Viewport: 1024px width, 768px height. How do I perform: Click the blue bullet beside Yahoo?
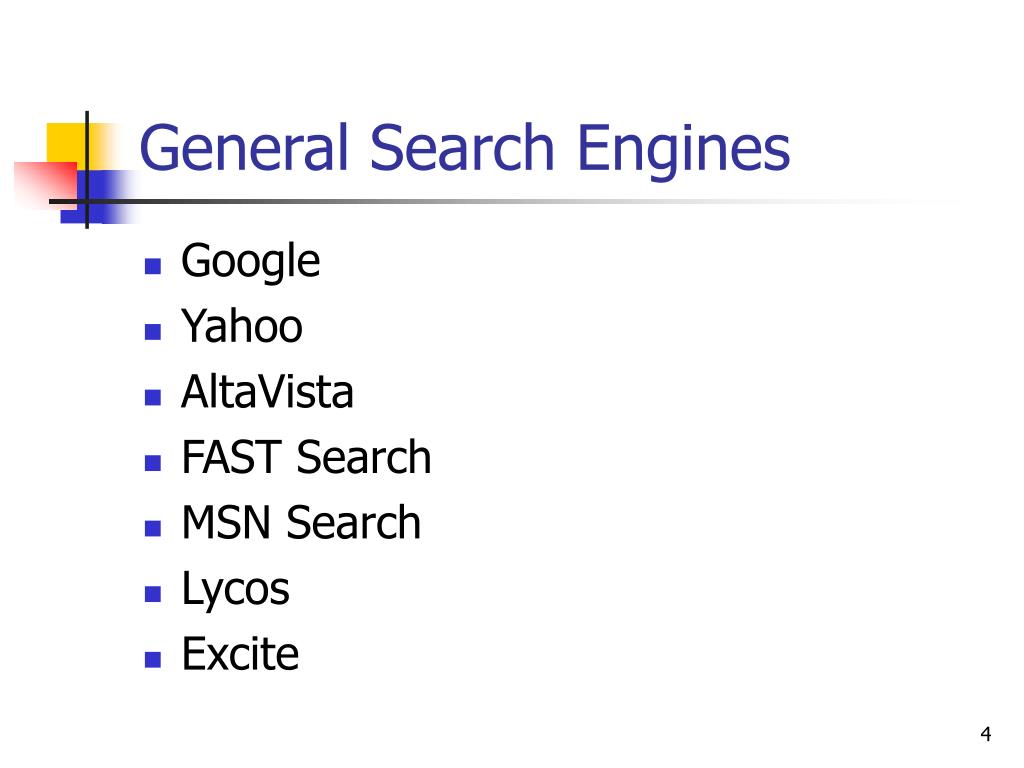(x=153, y=332)
